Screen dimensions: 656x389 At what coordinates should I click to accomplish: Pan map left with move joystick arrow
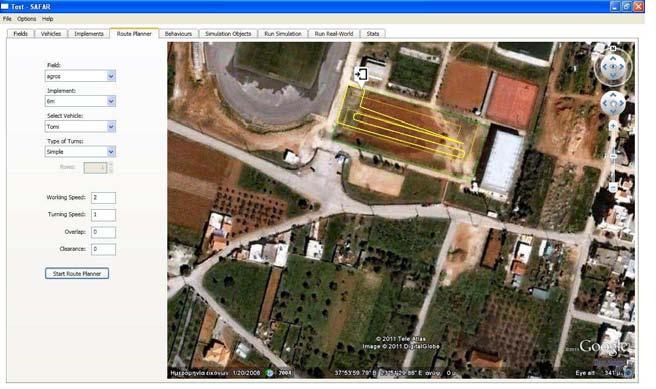coord(605,103)
